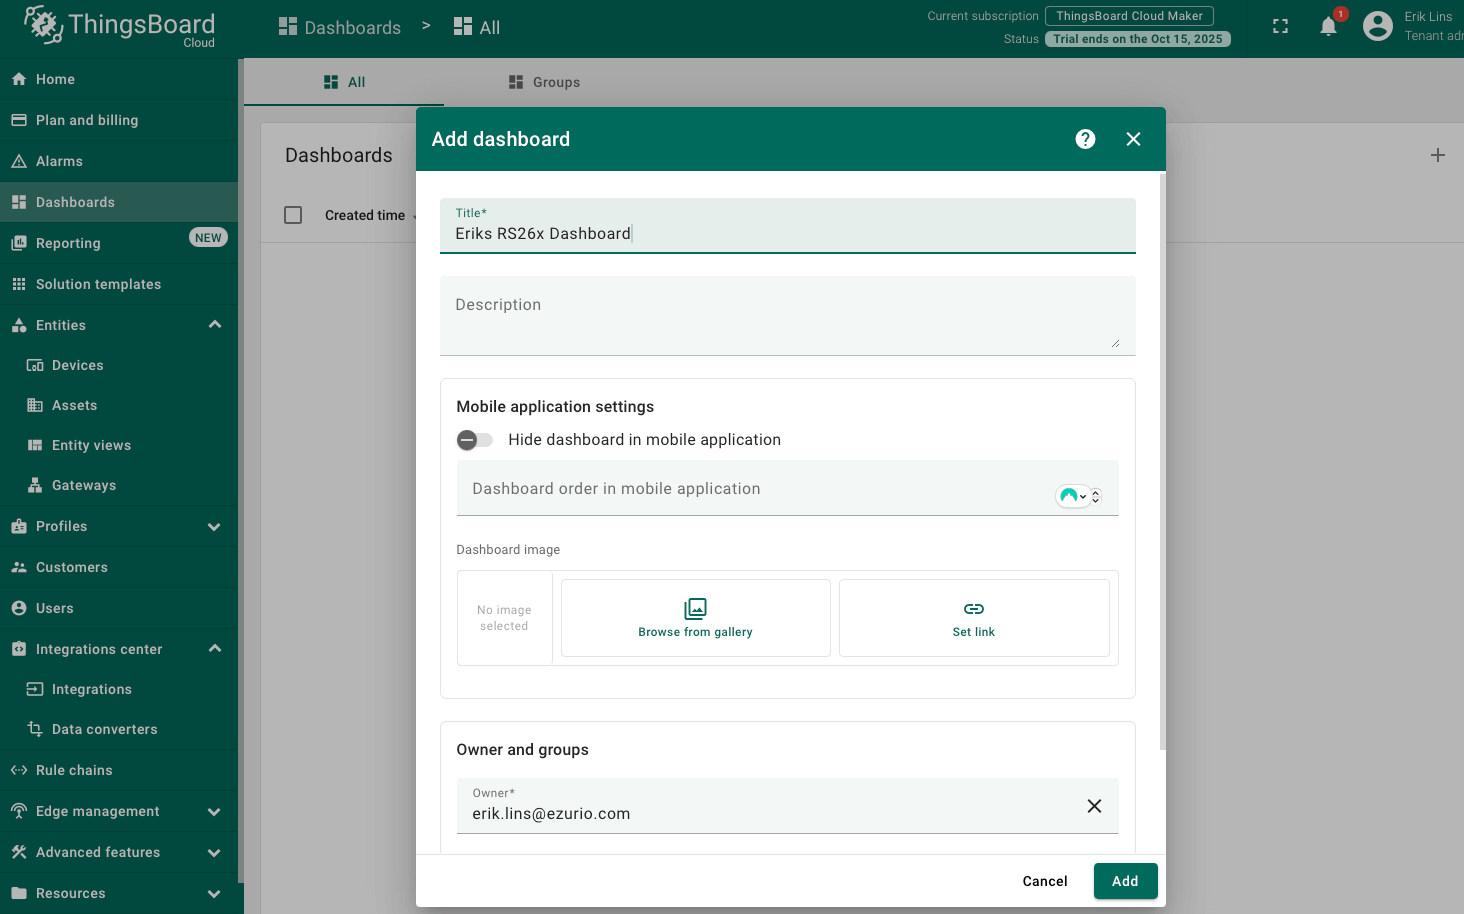Click the Browse from gallery icon
This screenshot has height=914, width=1464.
pos(695,609)
